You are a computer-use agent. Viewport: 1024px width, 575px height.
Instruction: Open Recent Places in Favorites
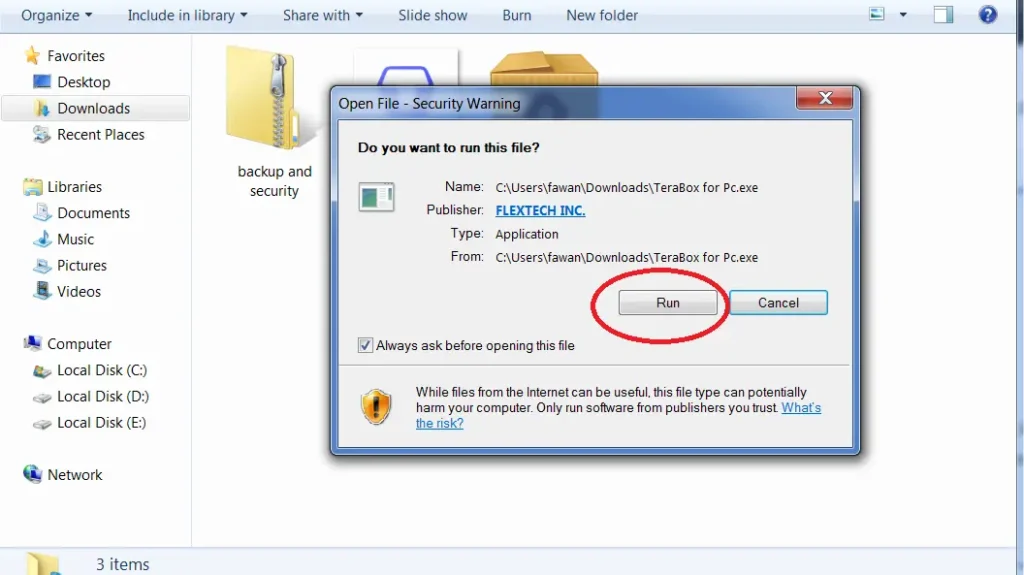[x=101, y=134]
